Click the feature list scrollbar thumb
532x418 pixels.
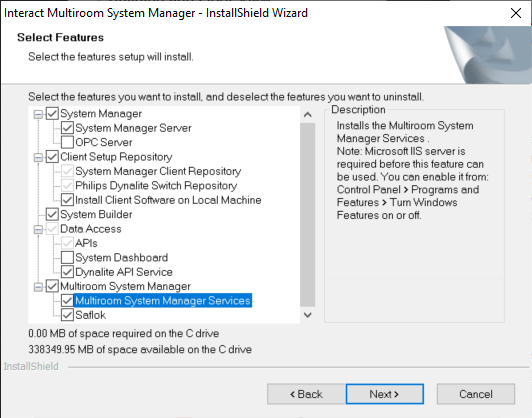tap(308, 215)
